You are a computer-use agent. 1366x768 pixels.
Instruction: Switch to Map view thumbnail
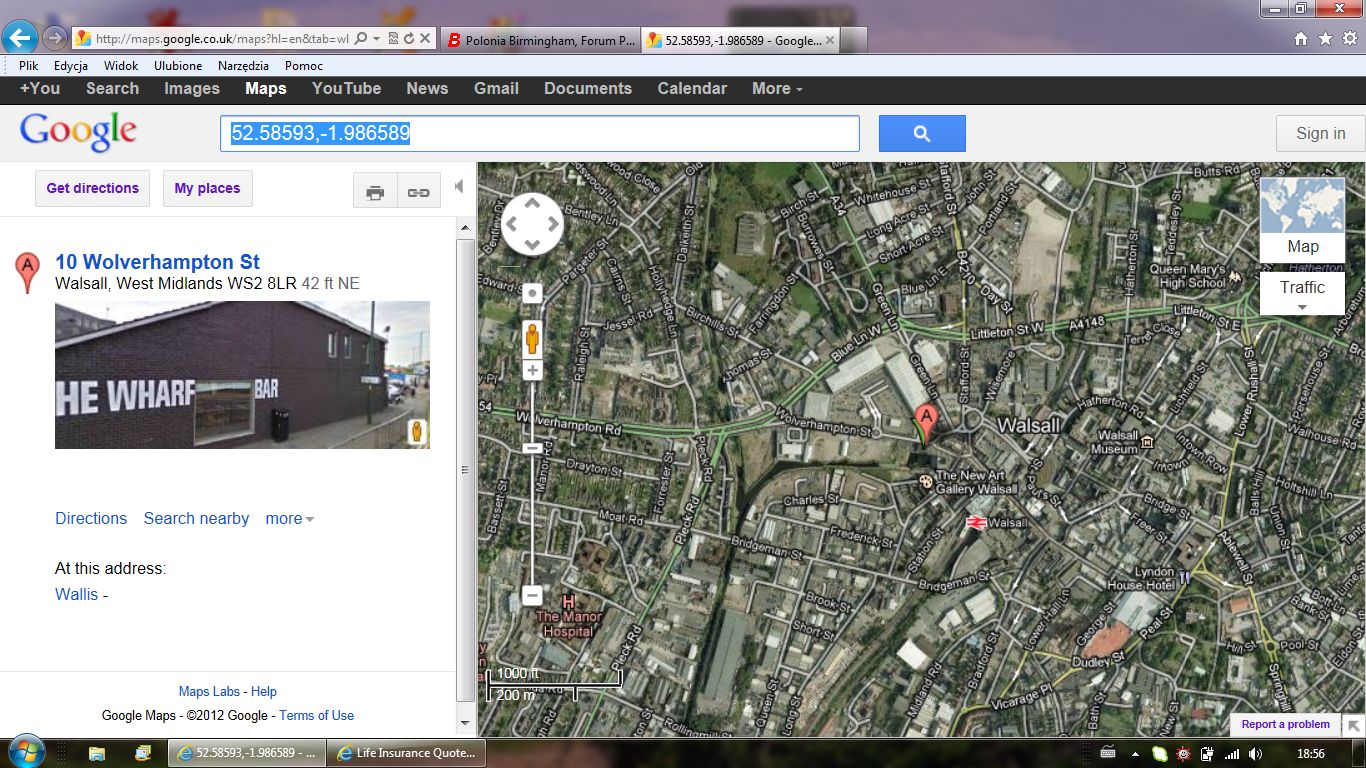click(x=1302, y=219)
